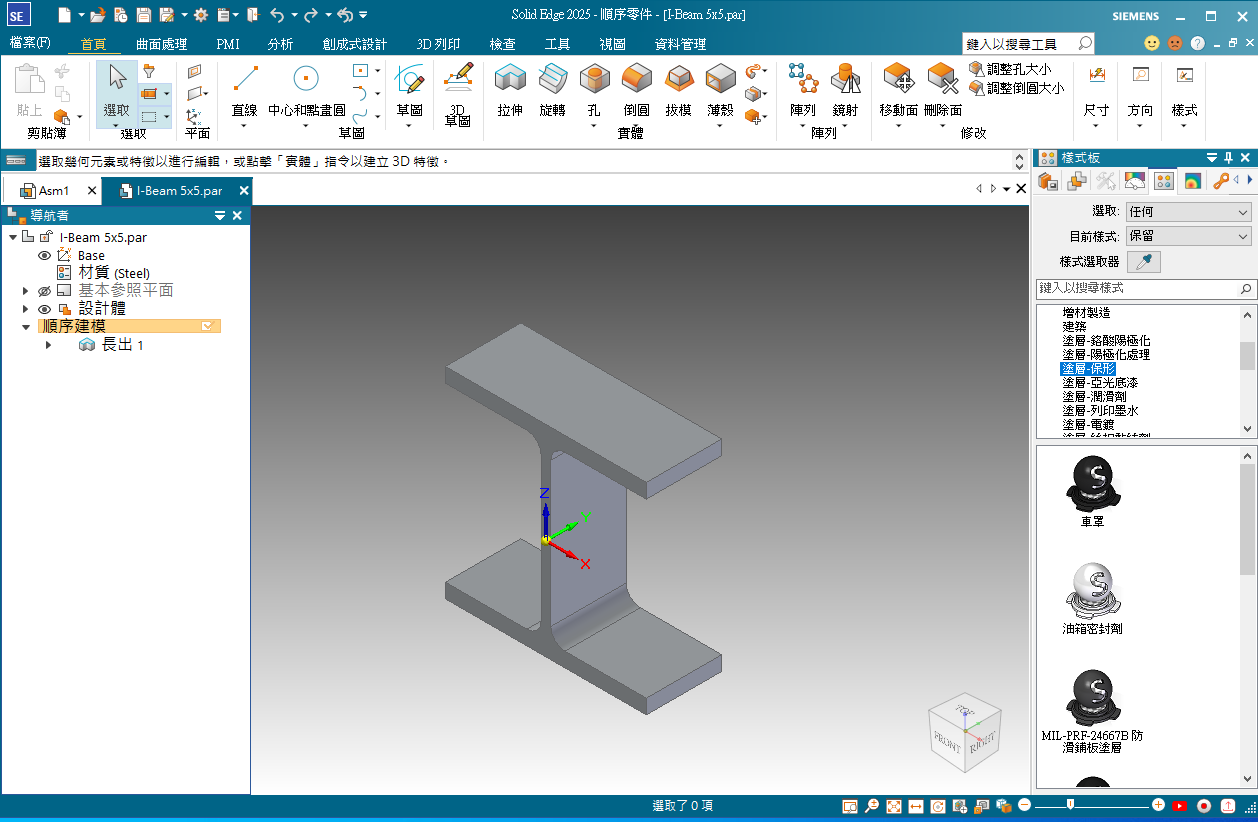Viewport: 1258px width, 822px height.
Task: Use the 樣式選取器 eyedropper button
Action: (1144, 262)
